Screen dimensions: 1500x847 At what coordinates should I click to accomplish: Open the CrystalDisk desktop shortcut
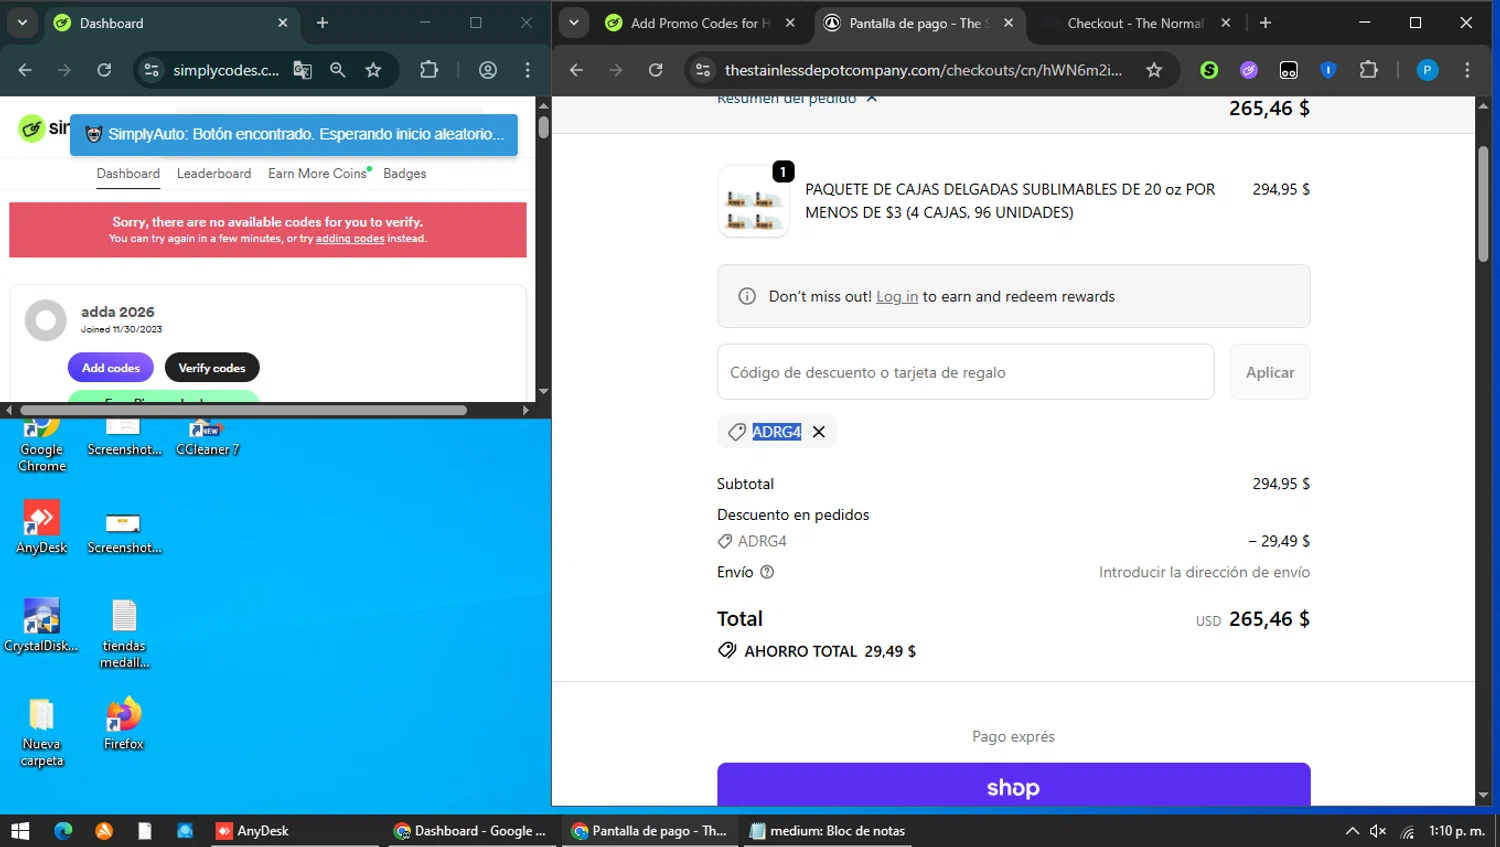point(41,625)
